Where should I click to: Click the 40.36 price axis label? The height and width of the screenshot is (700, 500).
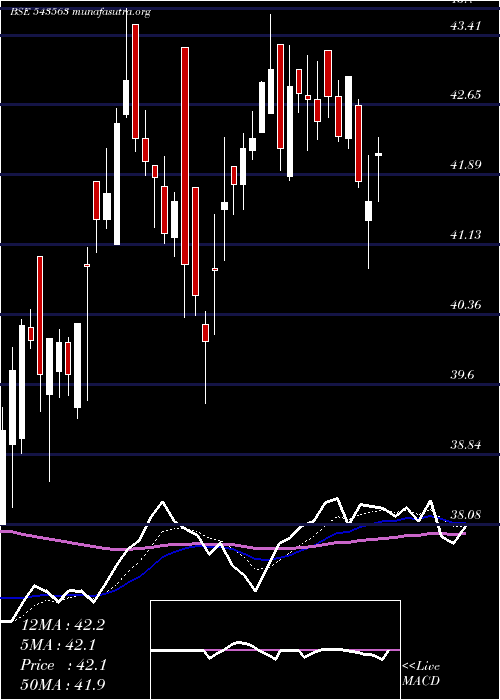click(466, 305)
